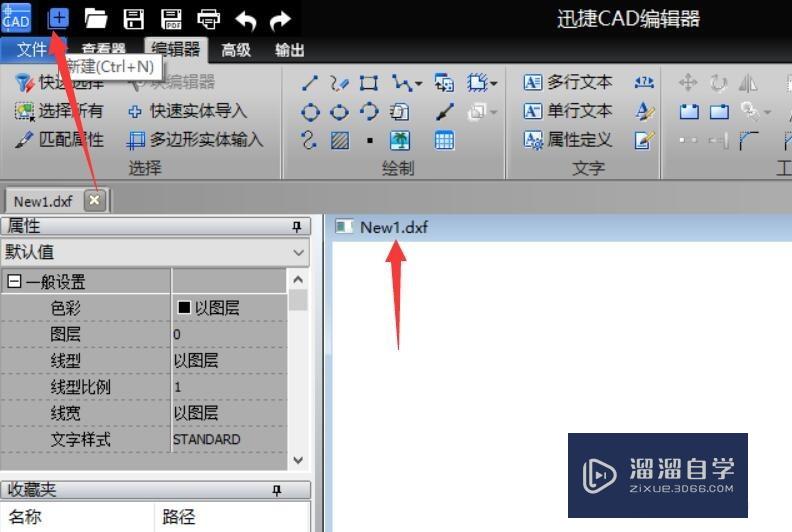Click 快速实体导入 button
Image resolution: width=792 pixels, height=532 pixels.
[187, 111]
